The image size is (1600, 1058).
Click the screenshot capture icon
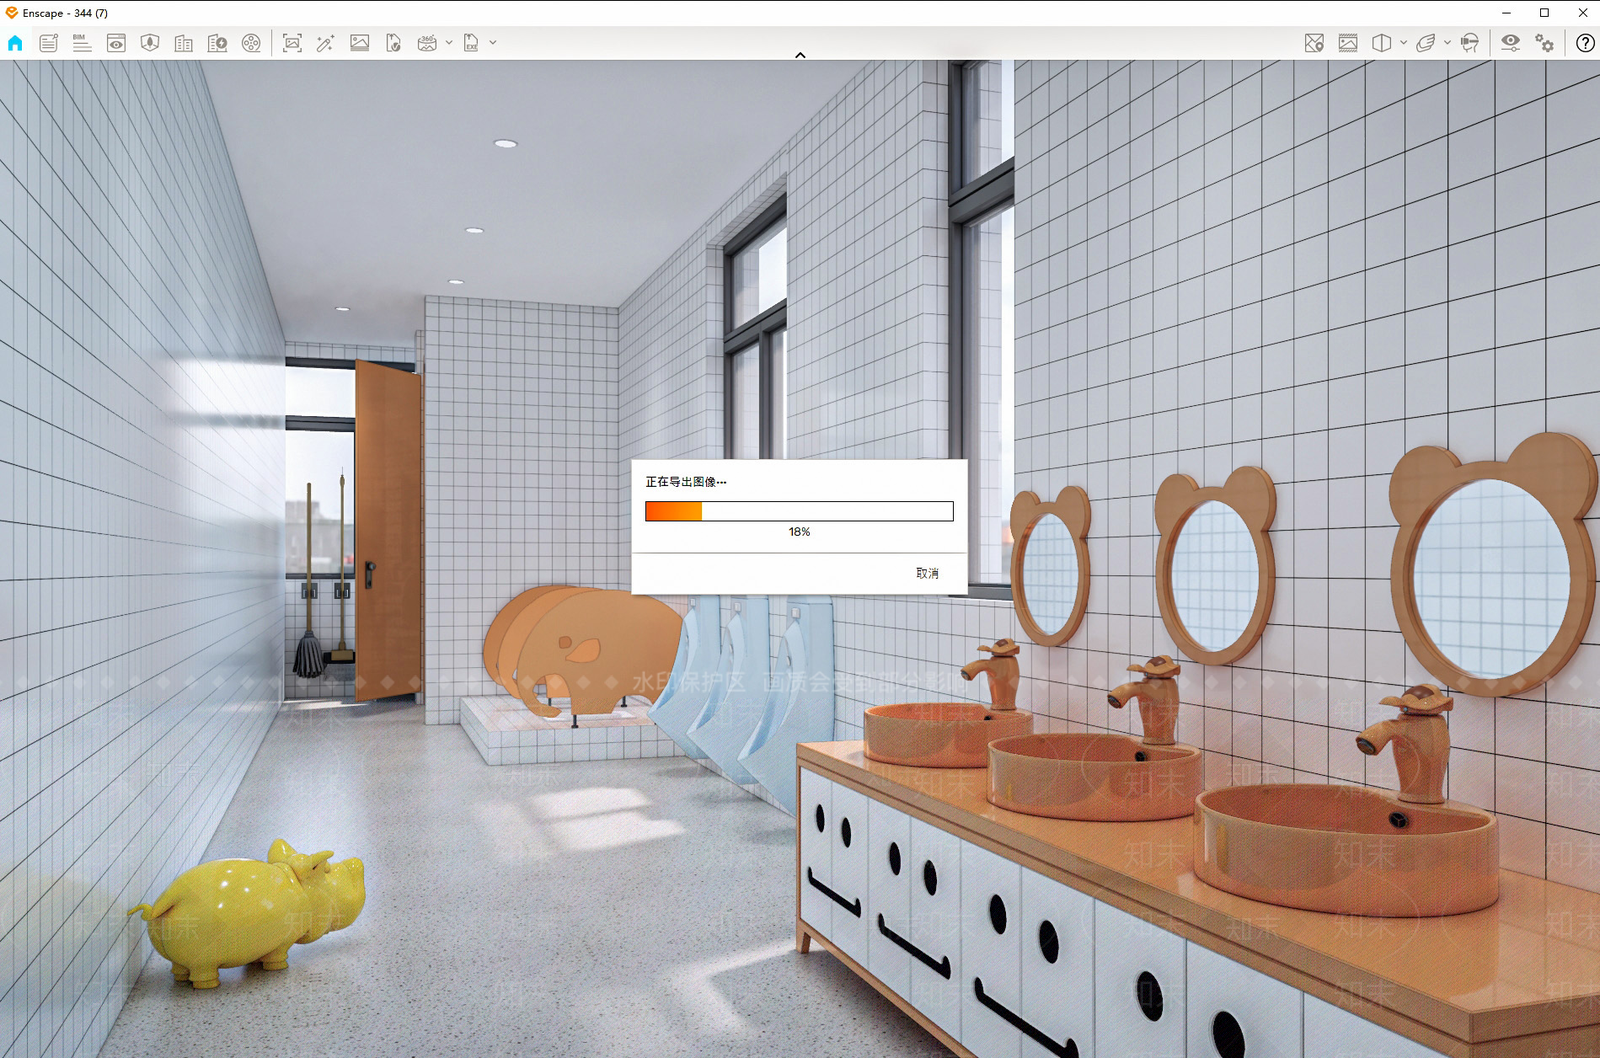pos(292,43)
